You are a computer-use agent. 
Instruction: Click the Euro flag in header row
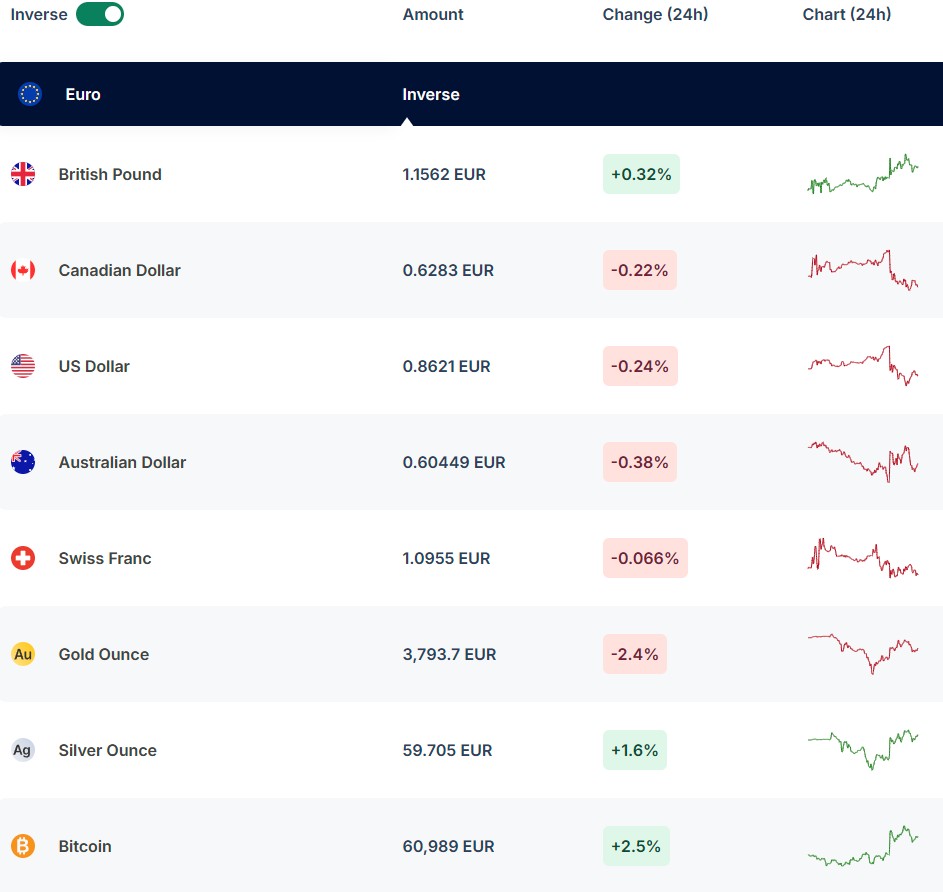point(30,94)
